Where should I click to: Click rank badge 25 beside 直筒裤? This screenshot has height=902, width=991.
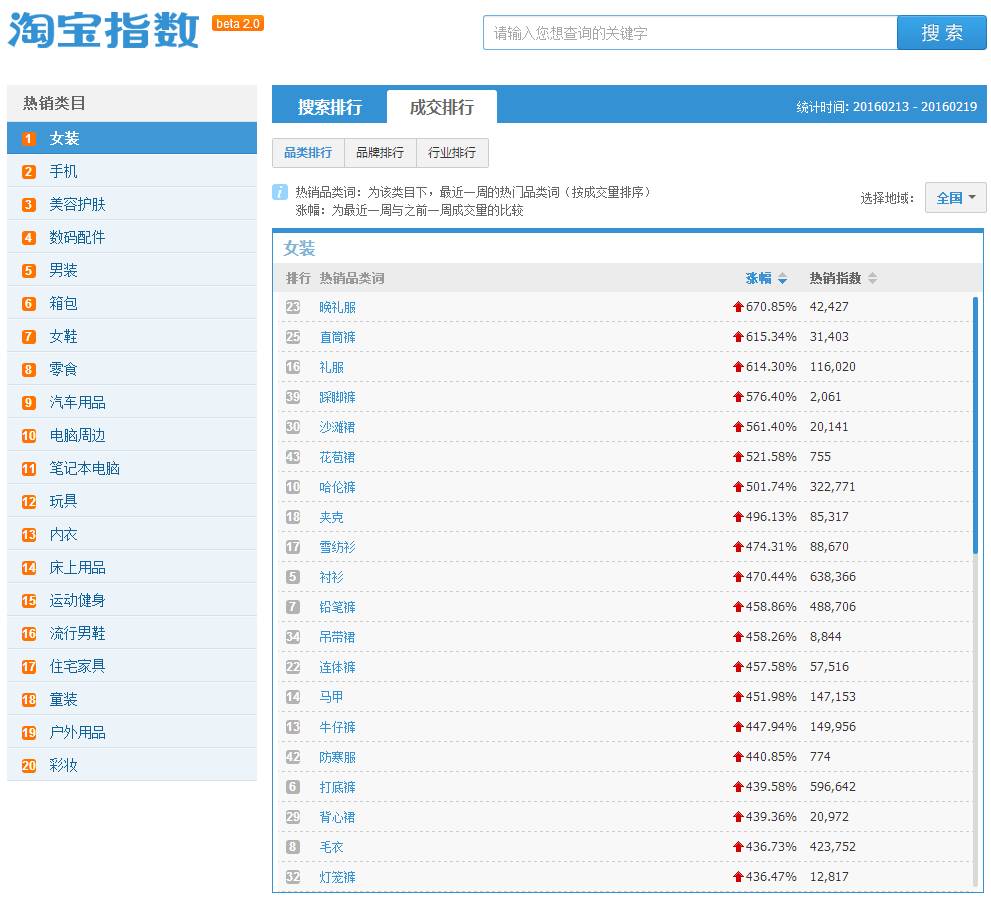coord(293,337)
